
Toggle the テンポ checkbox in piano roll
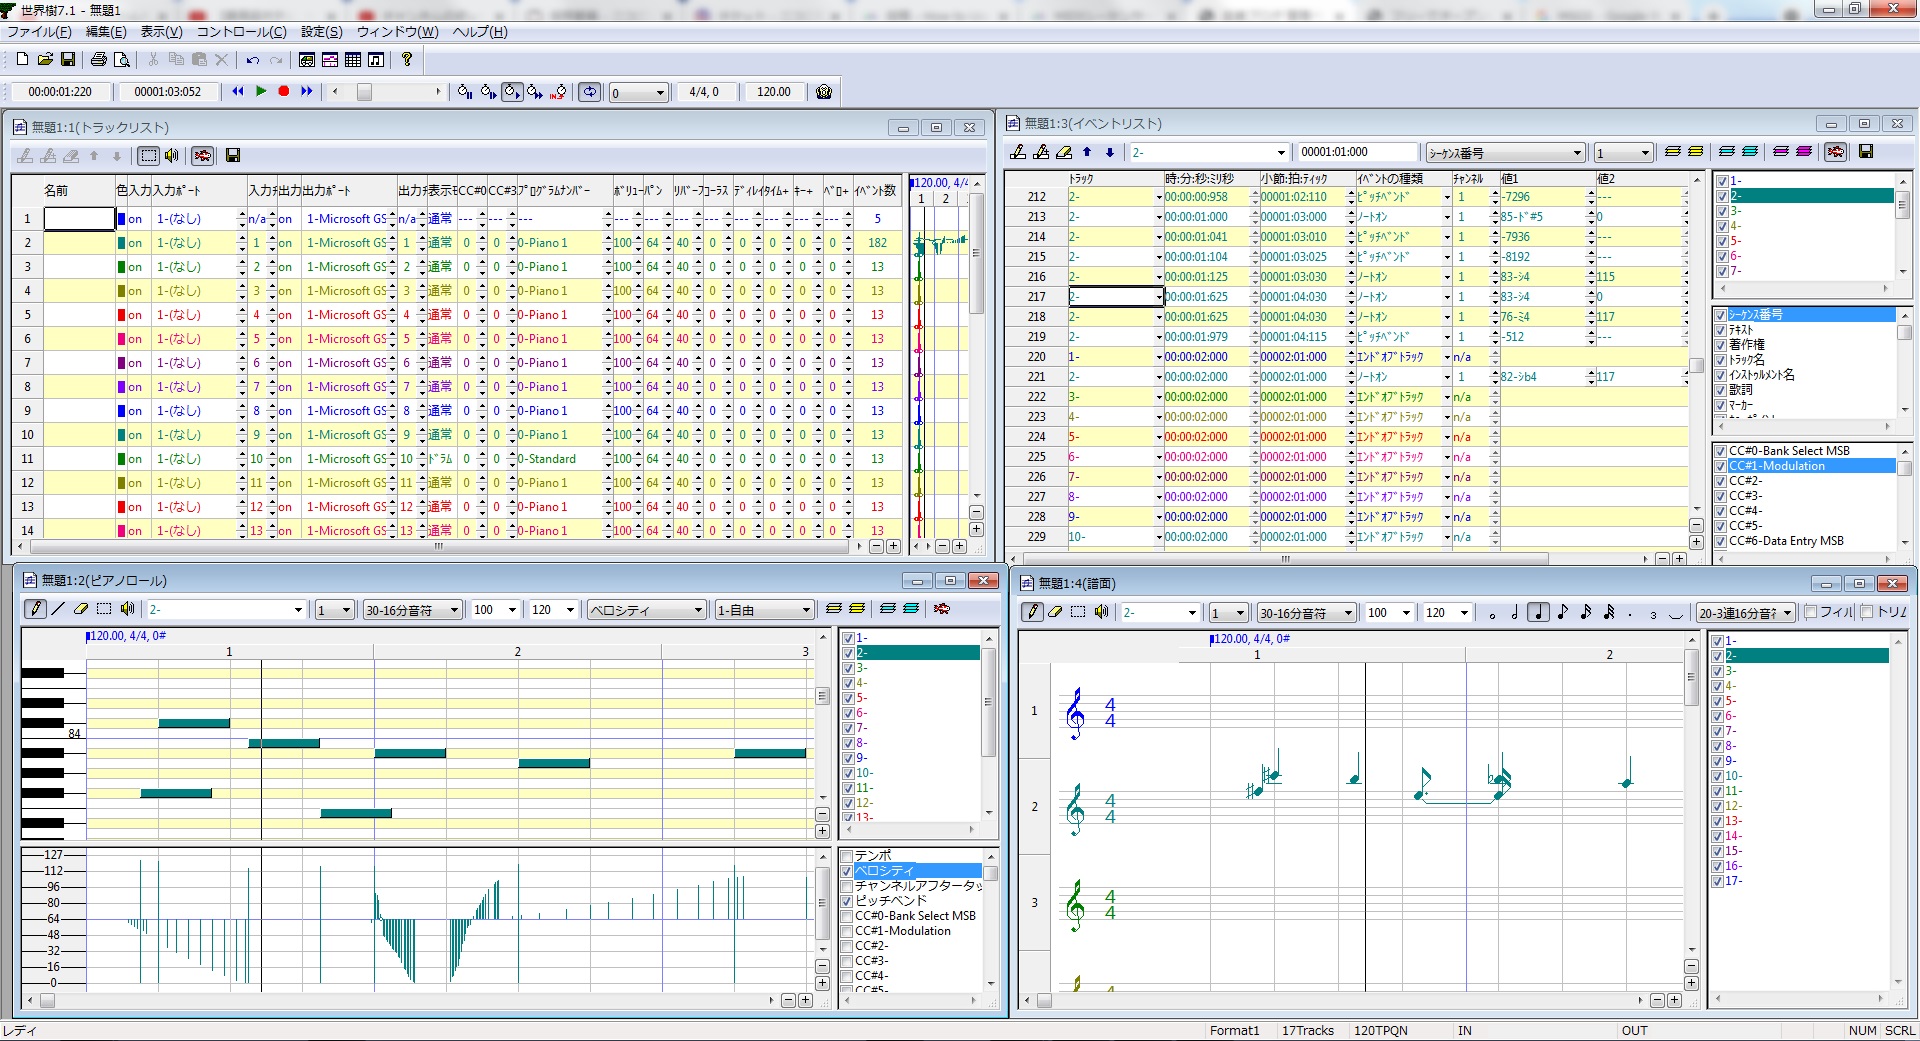[847, 856]
